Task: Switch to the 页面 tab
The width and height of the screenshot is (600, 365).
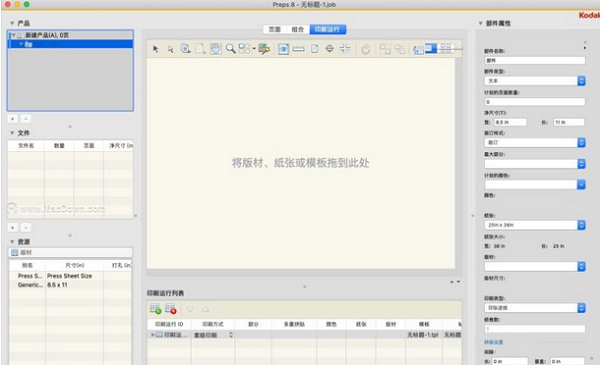Action: point(275,29)
